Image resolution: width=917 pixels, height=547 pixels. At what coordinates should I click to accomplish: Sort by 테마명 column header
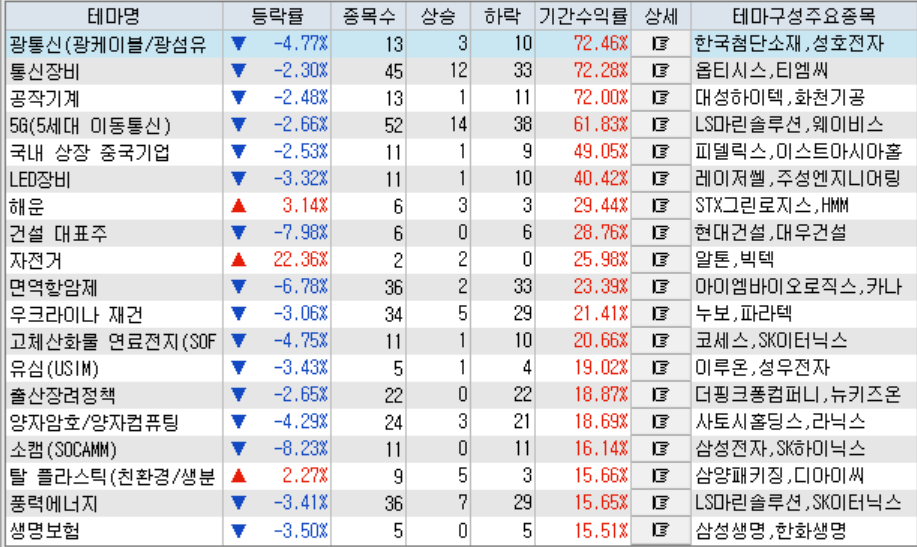pos(114,16)
